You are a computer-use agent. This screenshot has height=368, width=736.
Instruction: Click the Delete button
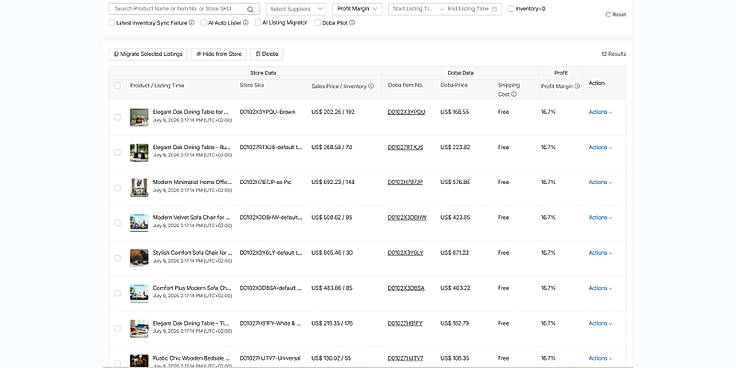pyautogui.click(x=267, y=54)
